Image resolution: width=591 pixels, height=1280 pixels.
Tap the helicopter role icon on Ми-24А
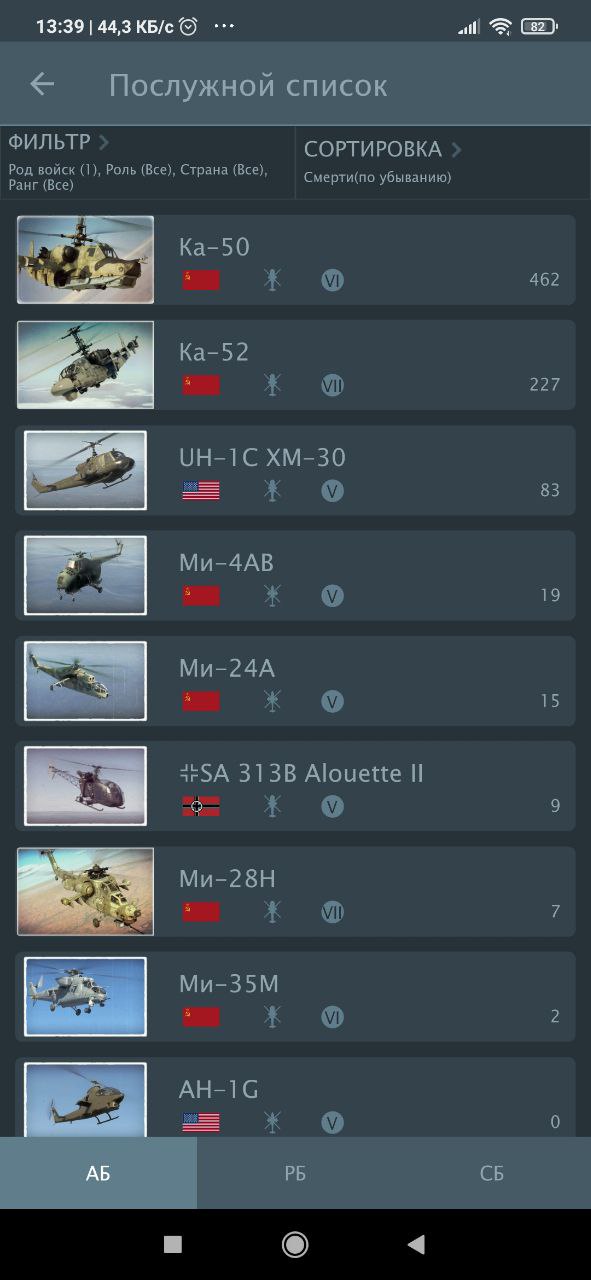coord(272,701)
